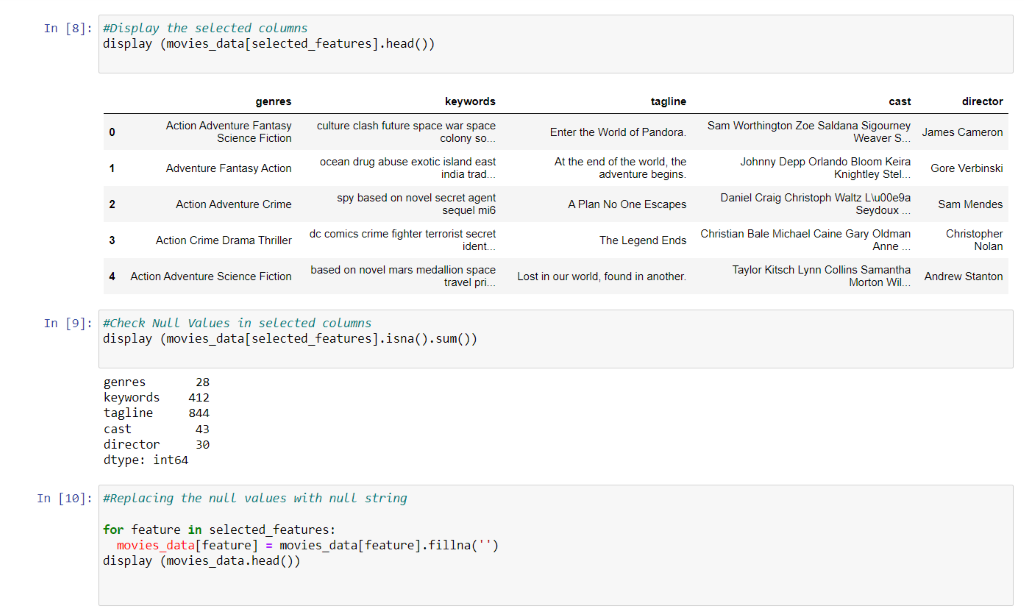Click the fillna('') code line
This screenshot has width=1024, height=612.
(307, 545)
